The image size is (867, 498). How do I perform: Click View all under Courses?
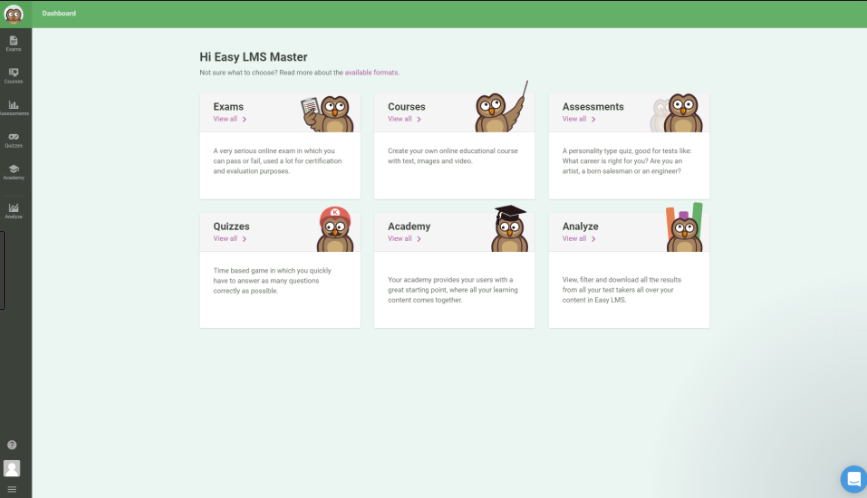pyautogui.click(x=404, y=119)
